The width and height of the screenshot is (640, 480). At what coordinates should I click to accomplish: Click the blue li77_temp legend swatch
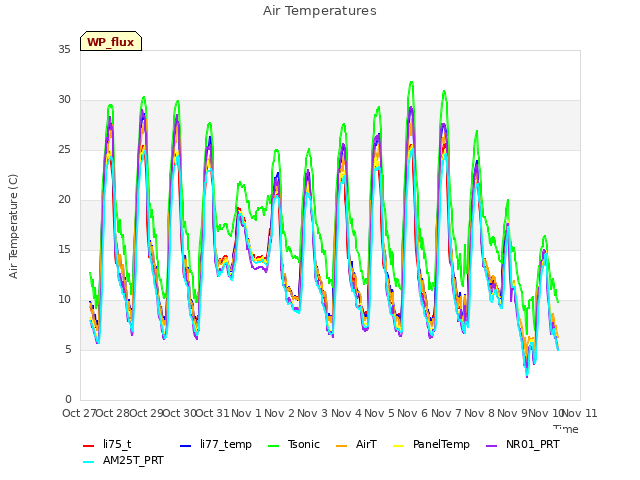pos(186,446)
